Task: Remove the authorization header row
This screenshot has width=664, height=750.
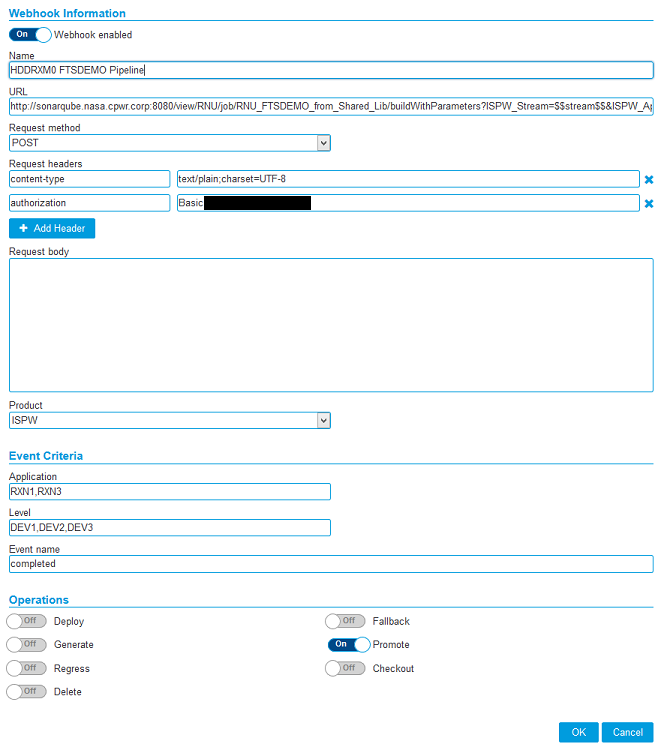Action: coord(648,203)
